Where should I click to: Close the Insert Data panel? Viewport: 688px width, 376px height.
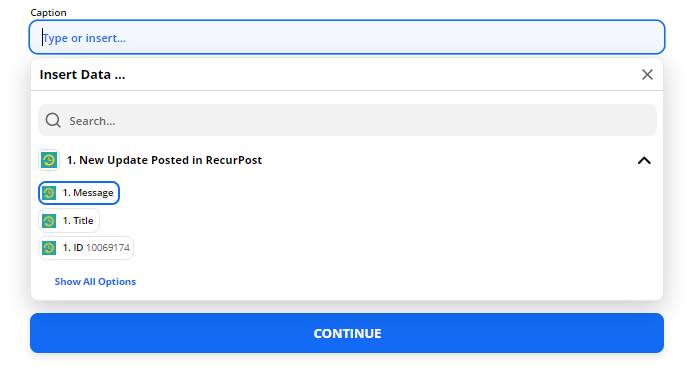(x=647, y=75)
